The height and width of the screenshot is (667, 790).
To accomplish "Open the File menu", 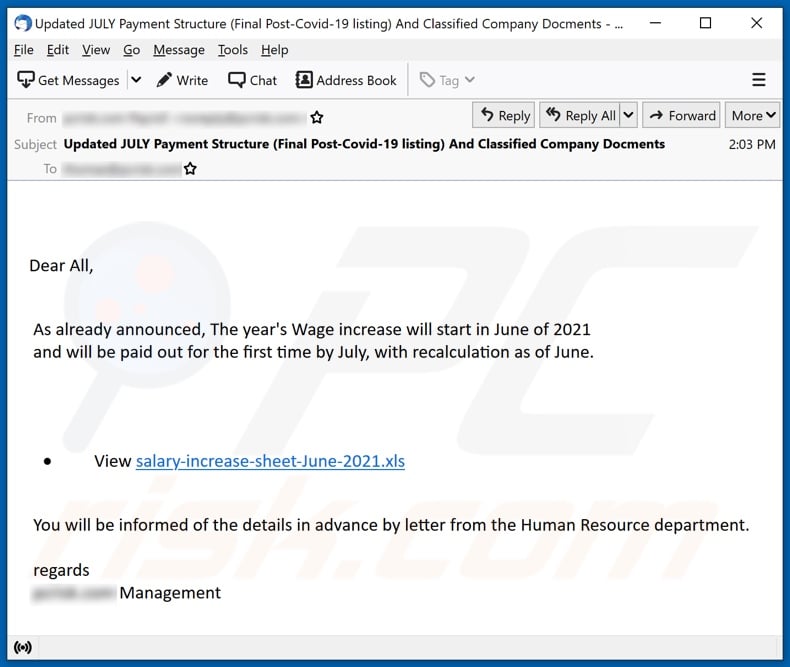I will tap(24, 50).
